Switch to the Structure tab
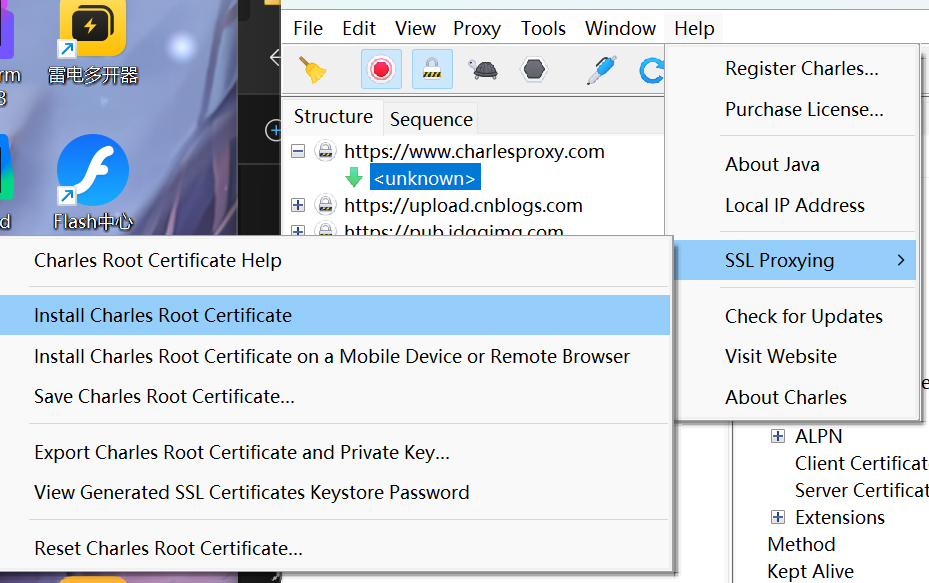This screenshot has height=583, width=929. (x=333, y=116)
